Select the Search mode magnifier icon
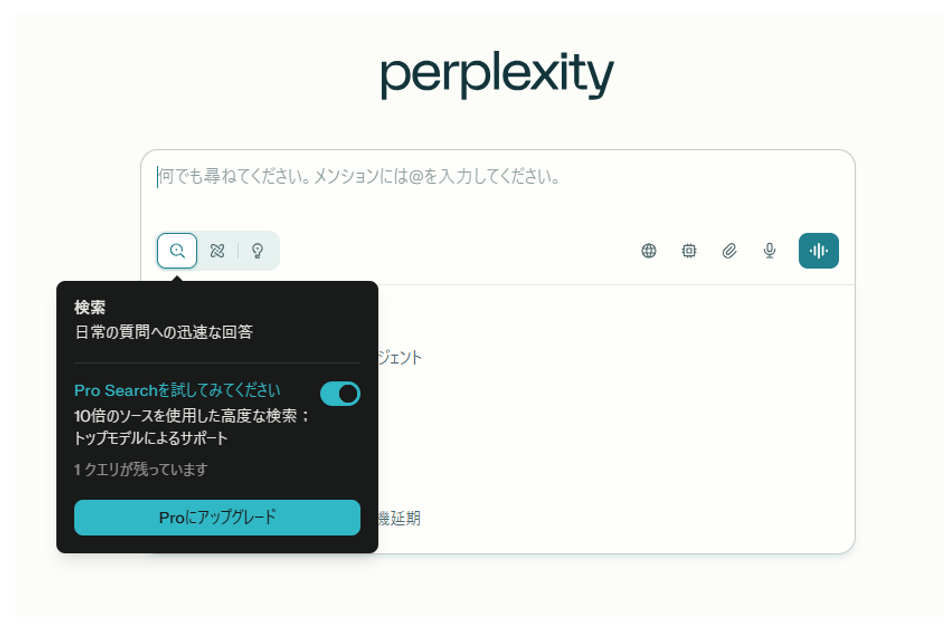952x633 pixels. tap(177, 251)
